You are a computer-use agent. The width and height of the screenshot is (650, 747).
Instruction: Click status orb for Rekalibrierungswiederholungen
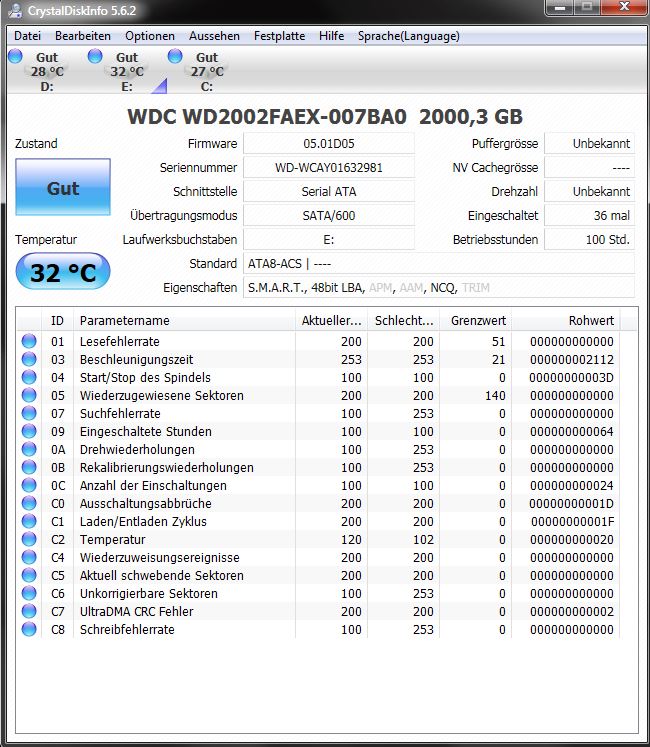click(x=29, y=467)
